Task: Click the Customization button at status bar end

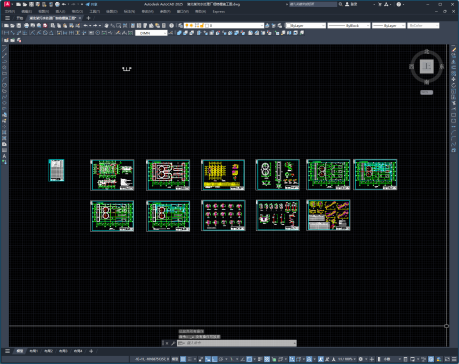Action: tap(454, 360)
